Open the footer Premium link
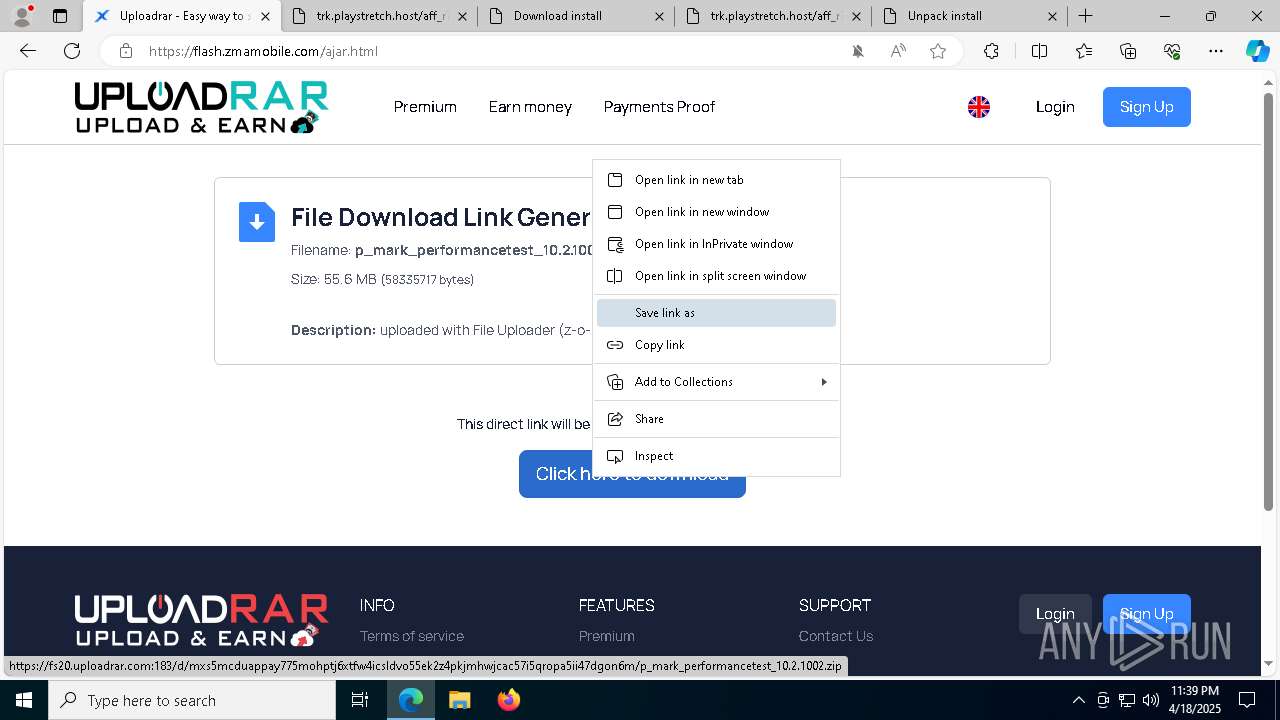The image size is (1280, 720). pyautogui.click(x=607, y=636)
